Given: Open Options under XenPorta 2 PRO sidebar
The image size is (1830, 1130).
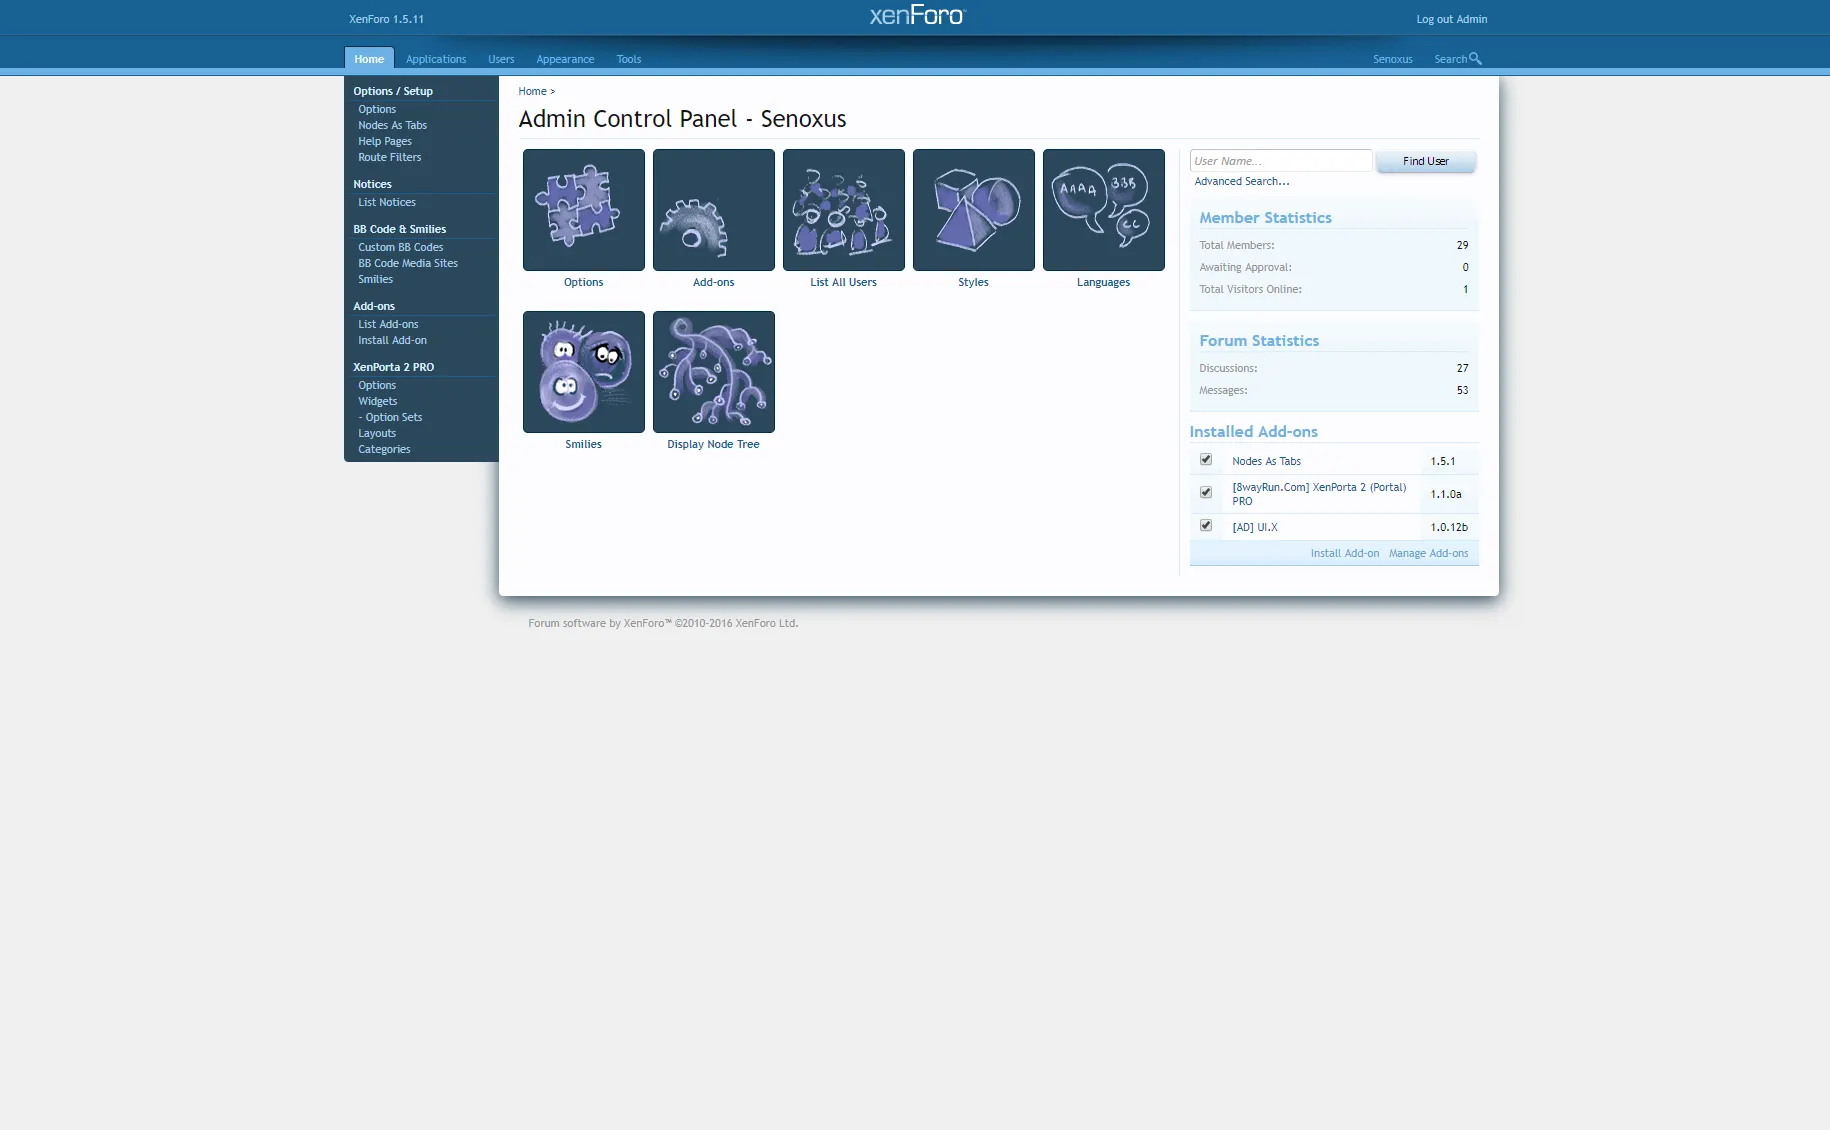Looking at the screenshot, I should point(377,386).
